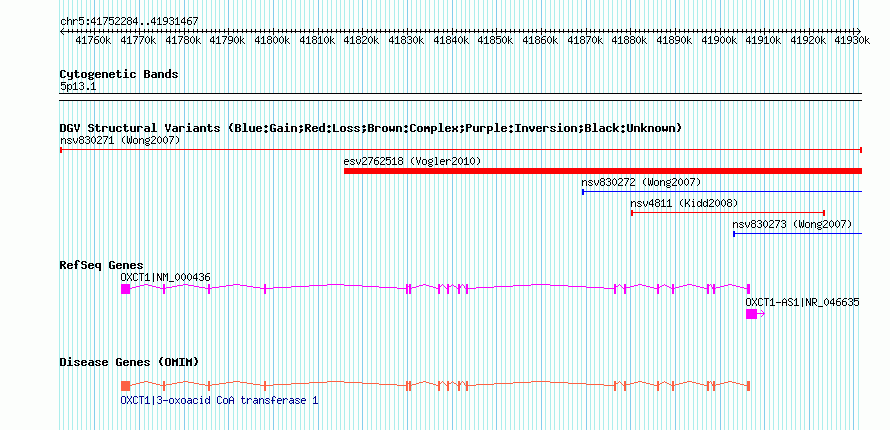This screenshot has width=890, height=430.
Task: Click the Disease Genes (OMIM) track title
Action: click(129, 362)
